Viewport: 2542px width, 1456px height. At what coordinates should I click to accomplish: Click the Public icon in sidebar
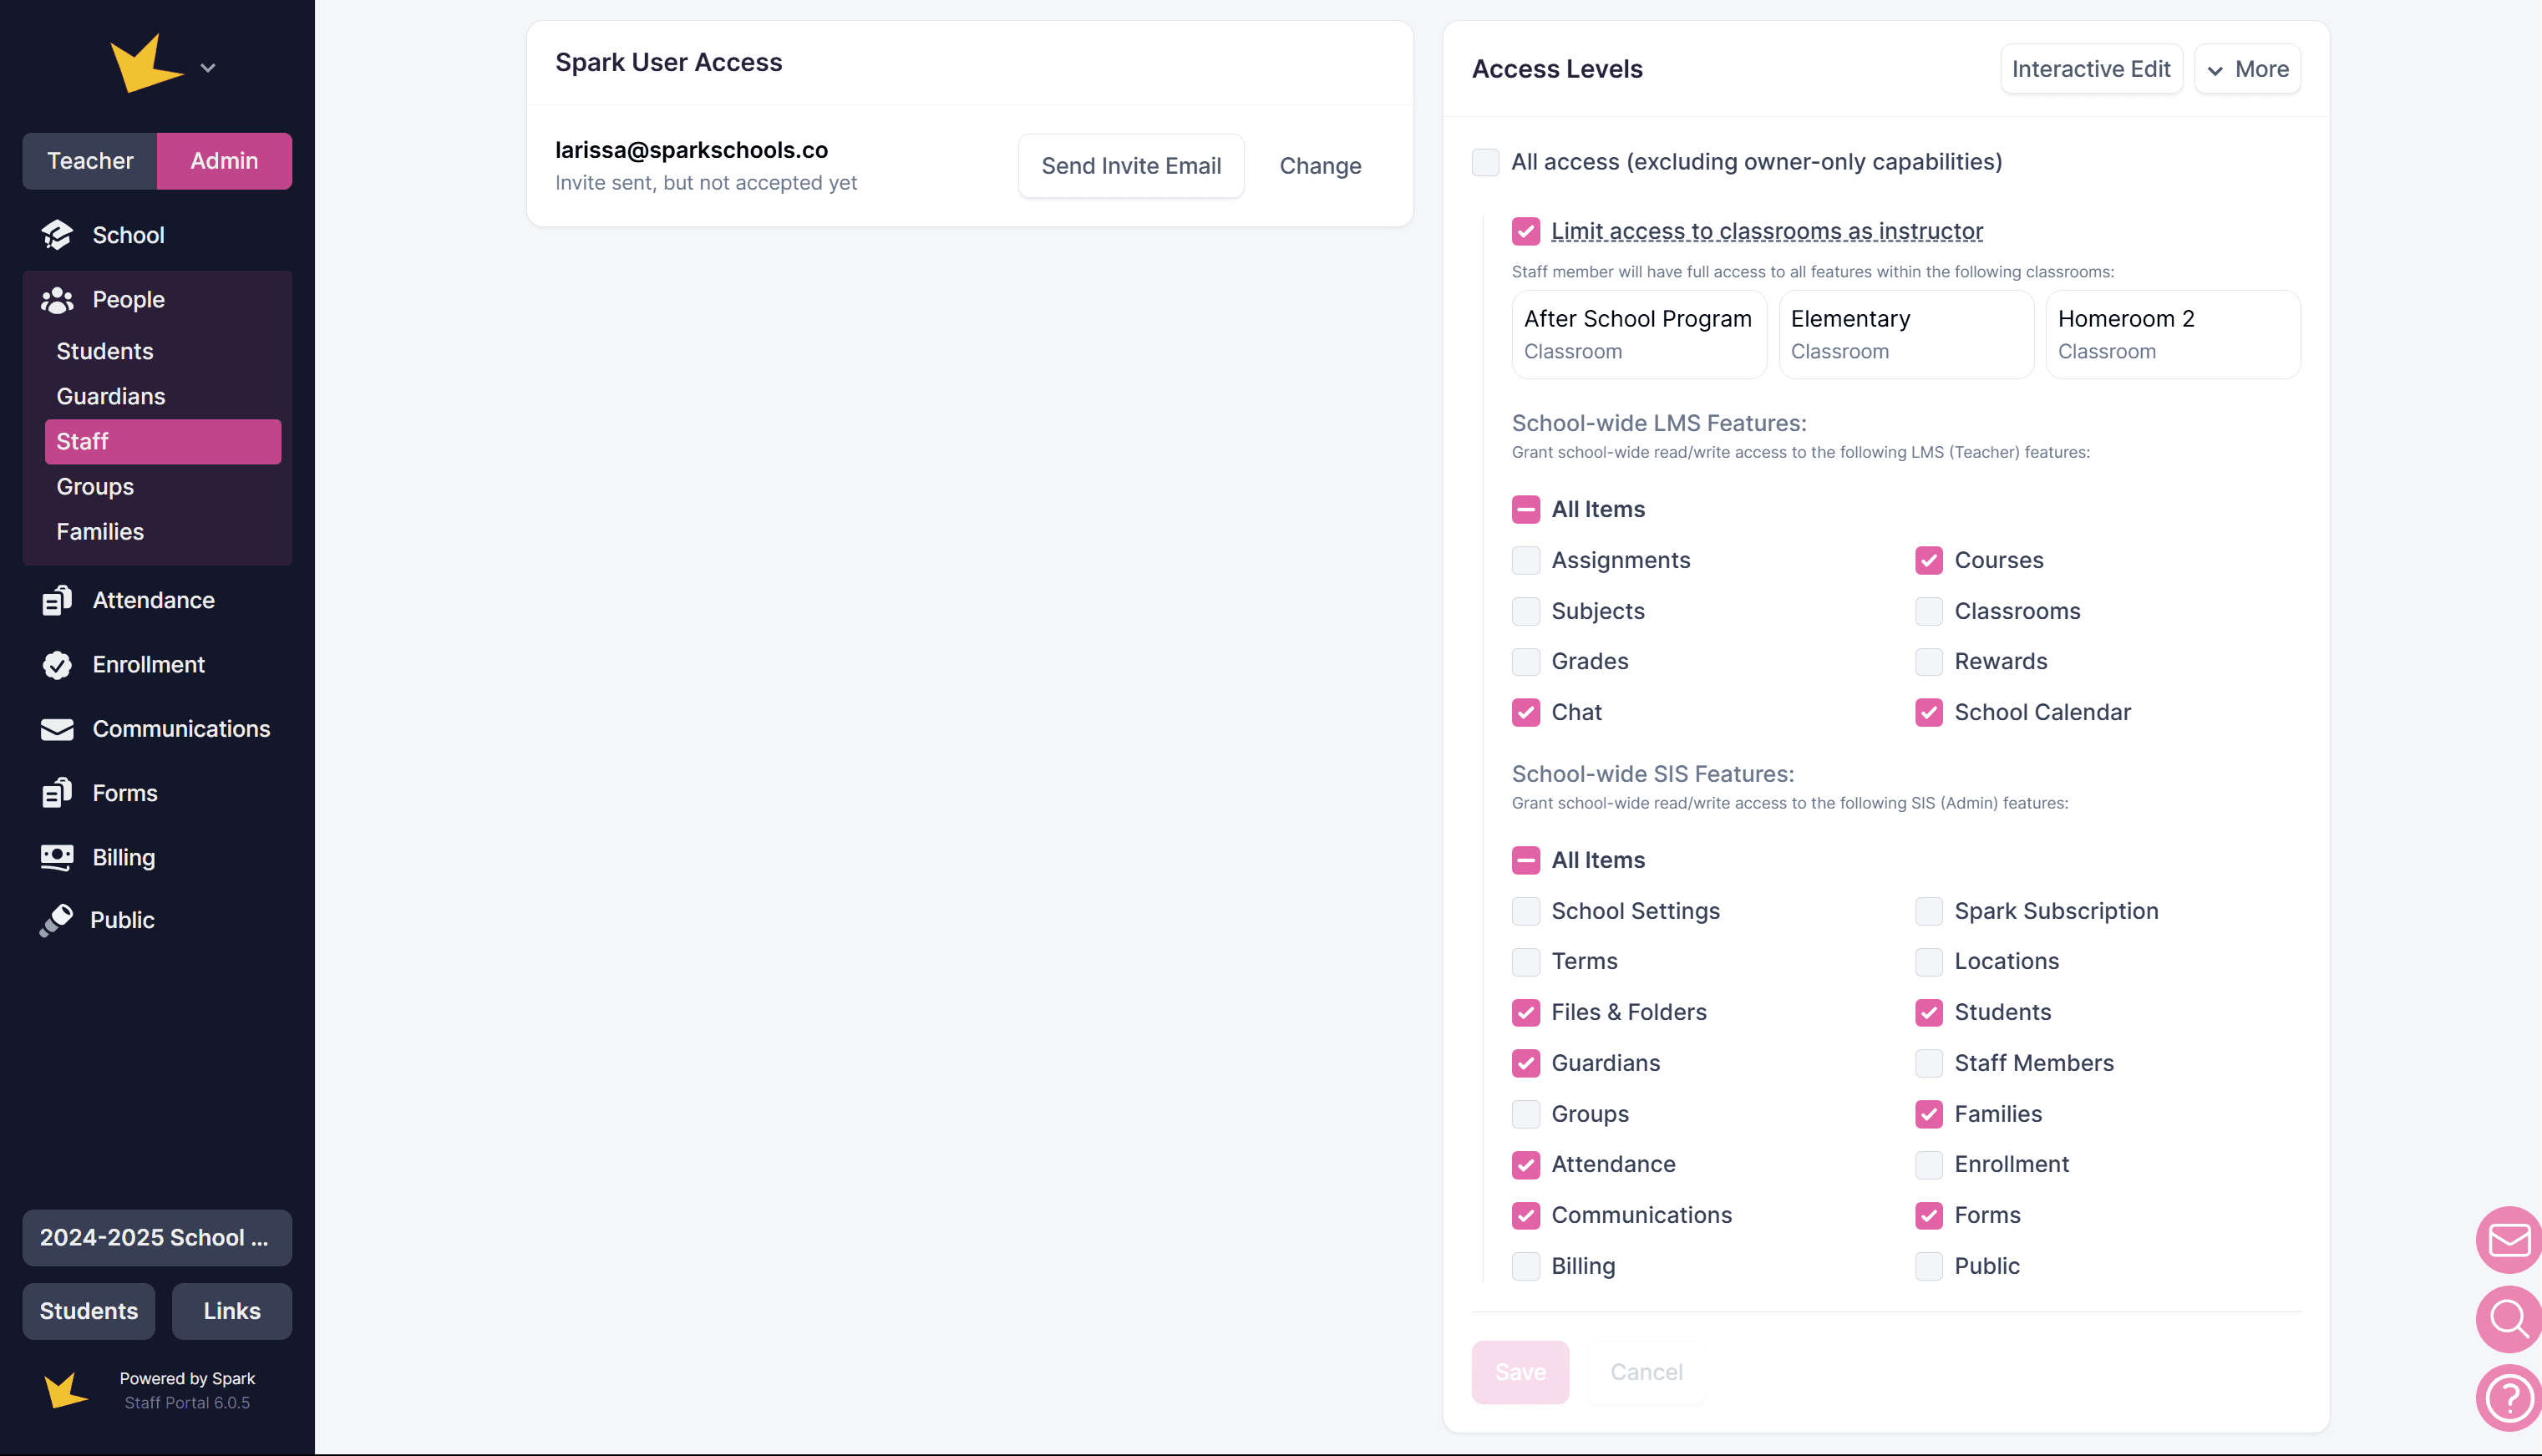click(57, 920)
